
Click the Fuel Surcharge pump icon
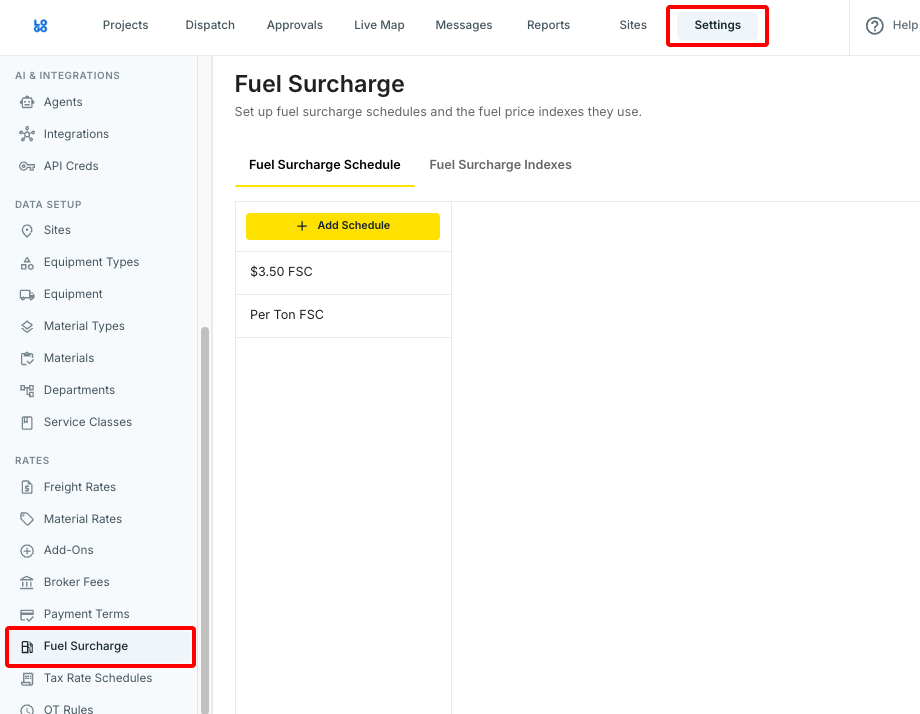point(27,647)
